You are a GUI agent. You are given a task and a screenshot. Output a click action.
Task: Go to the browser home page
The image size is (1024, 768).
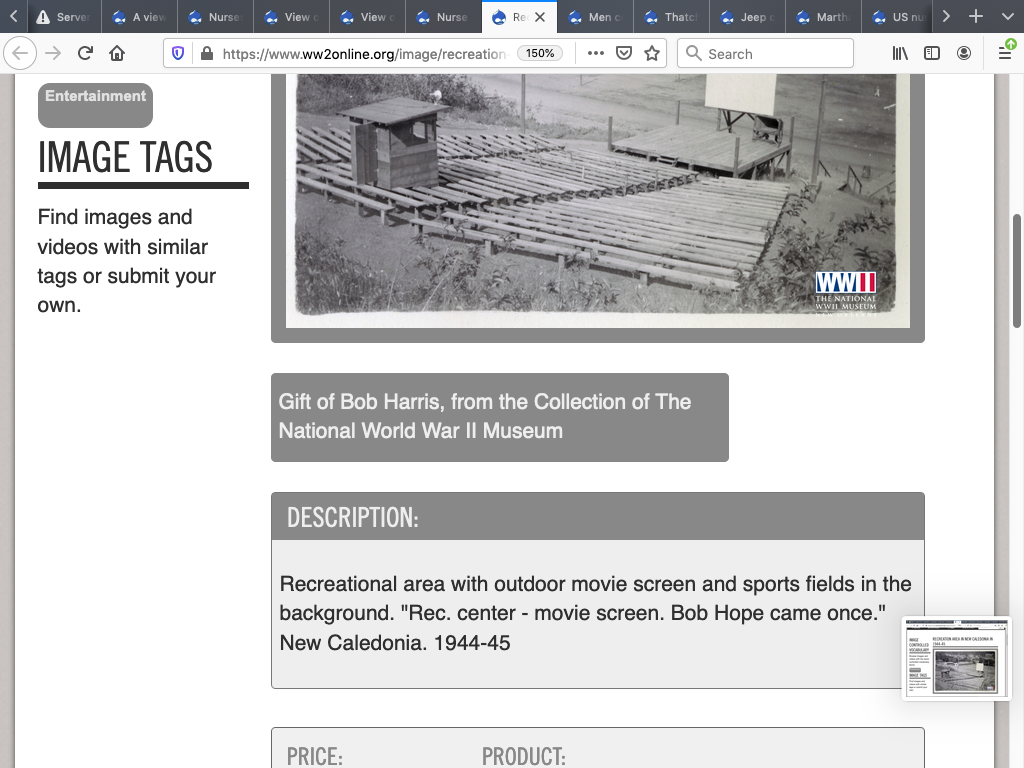(x=117, y=54)
